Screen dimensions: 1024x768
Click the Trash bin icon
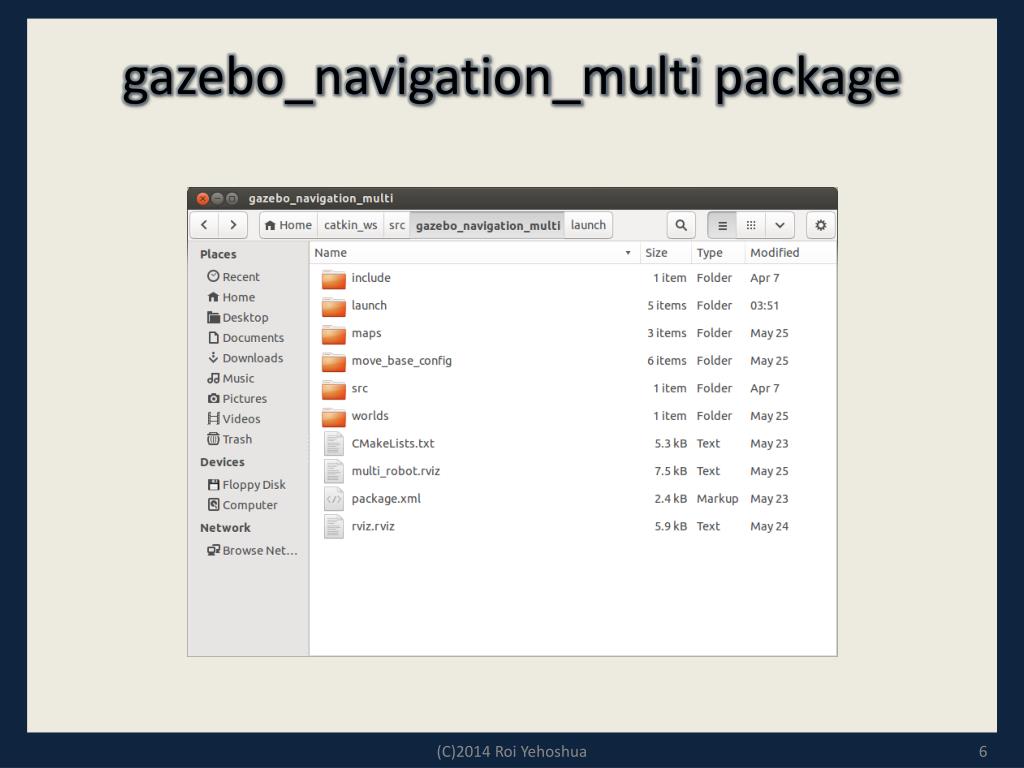point(213,439)
